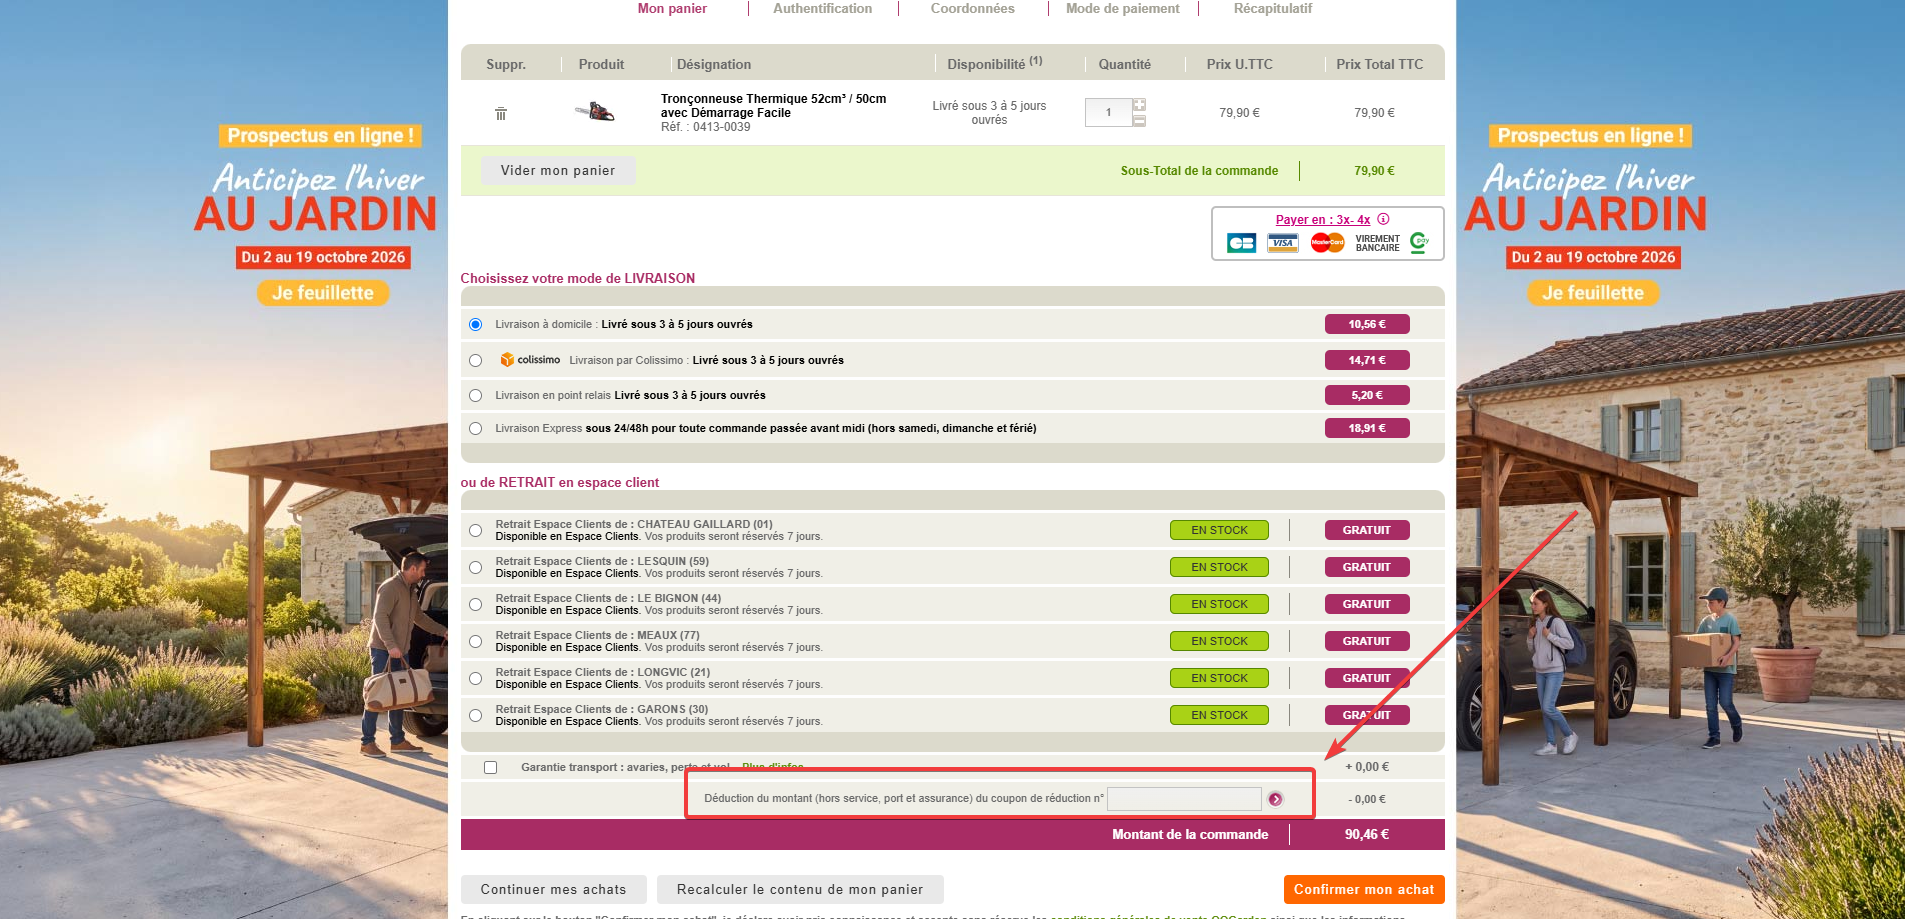The height and width of the screenshot is (919, 1905).
Task: Click the CB card payment logo
Action: coord(1242,243)
